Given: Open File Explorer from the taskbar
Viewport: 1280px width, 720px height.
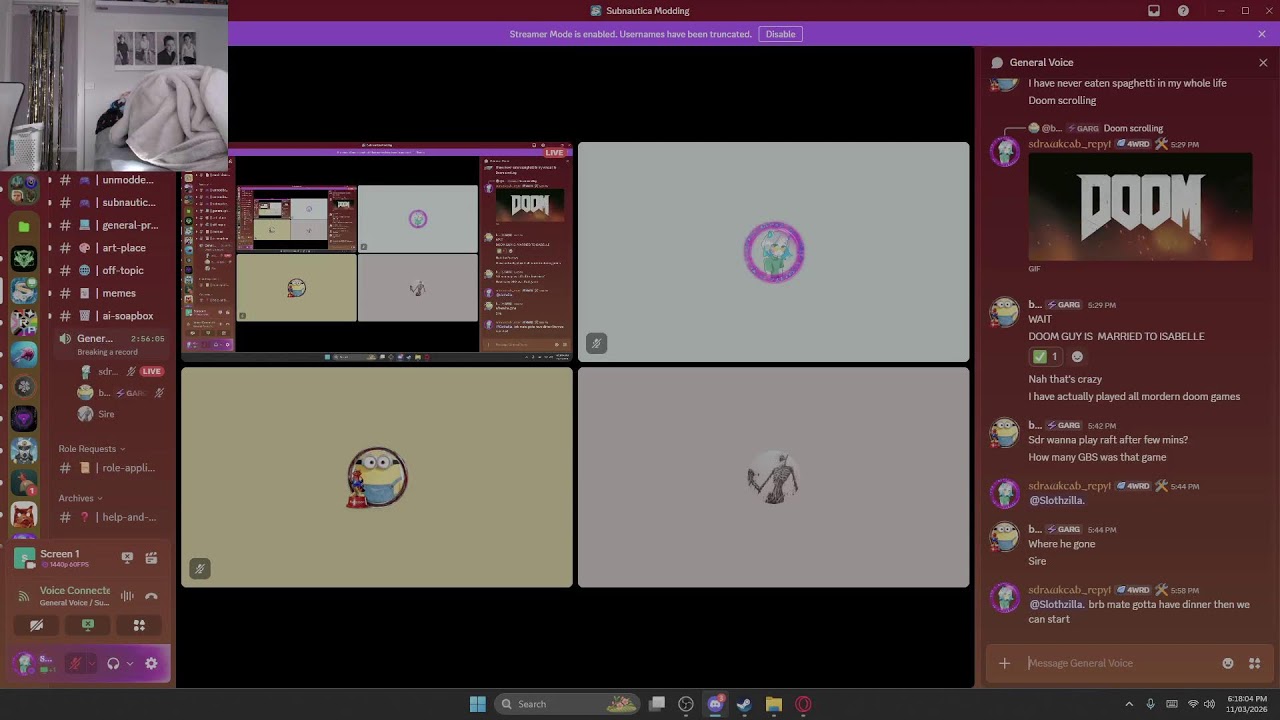Looking at the screenshot, I should pyautogui.click(x=773, y=704).
